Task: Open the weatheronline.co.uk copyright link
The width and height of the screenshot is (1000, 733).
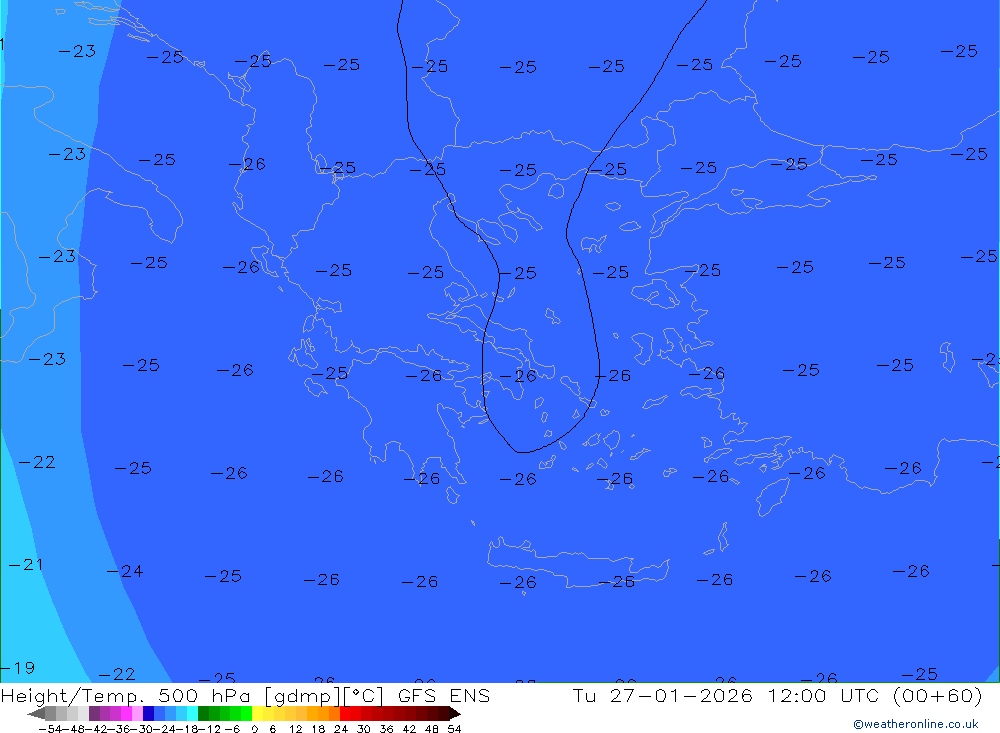Action: click(x=916, y=724)
